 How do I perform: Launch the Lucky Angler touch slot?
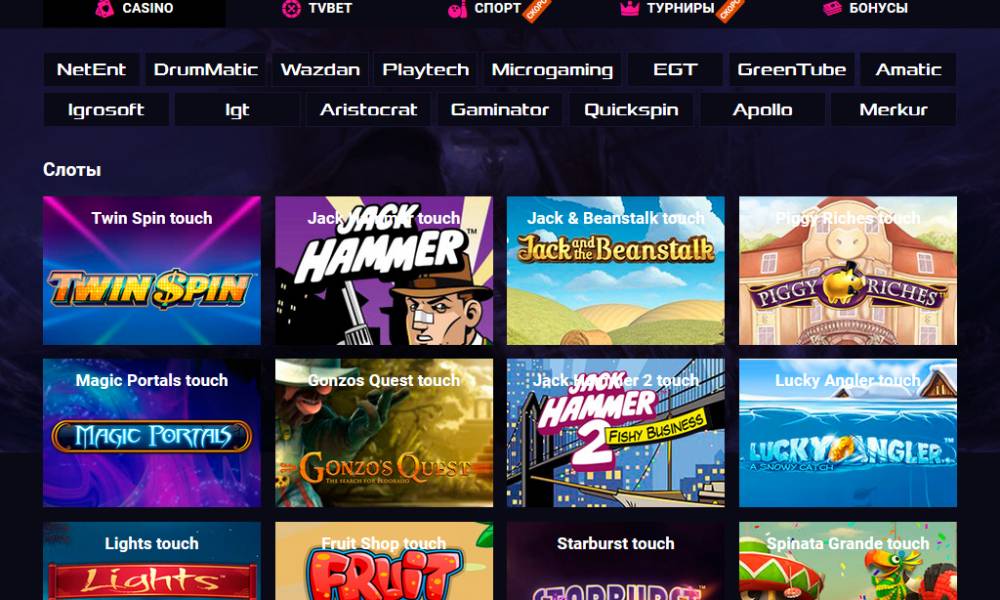pos(848,433)
